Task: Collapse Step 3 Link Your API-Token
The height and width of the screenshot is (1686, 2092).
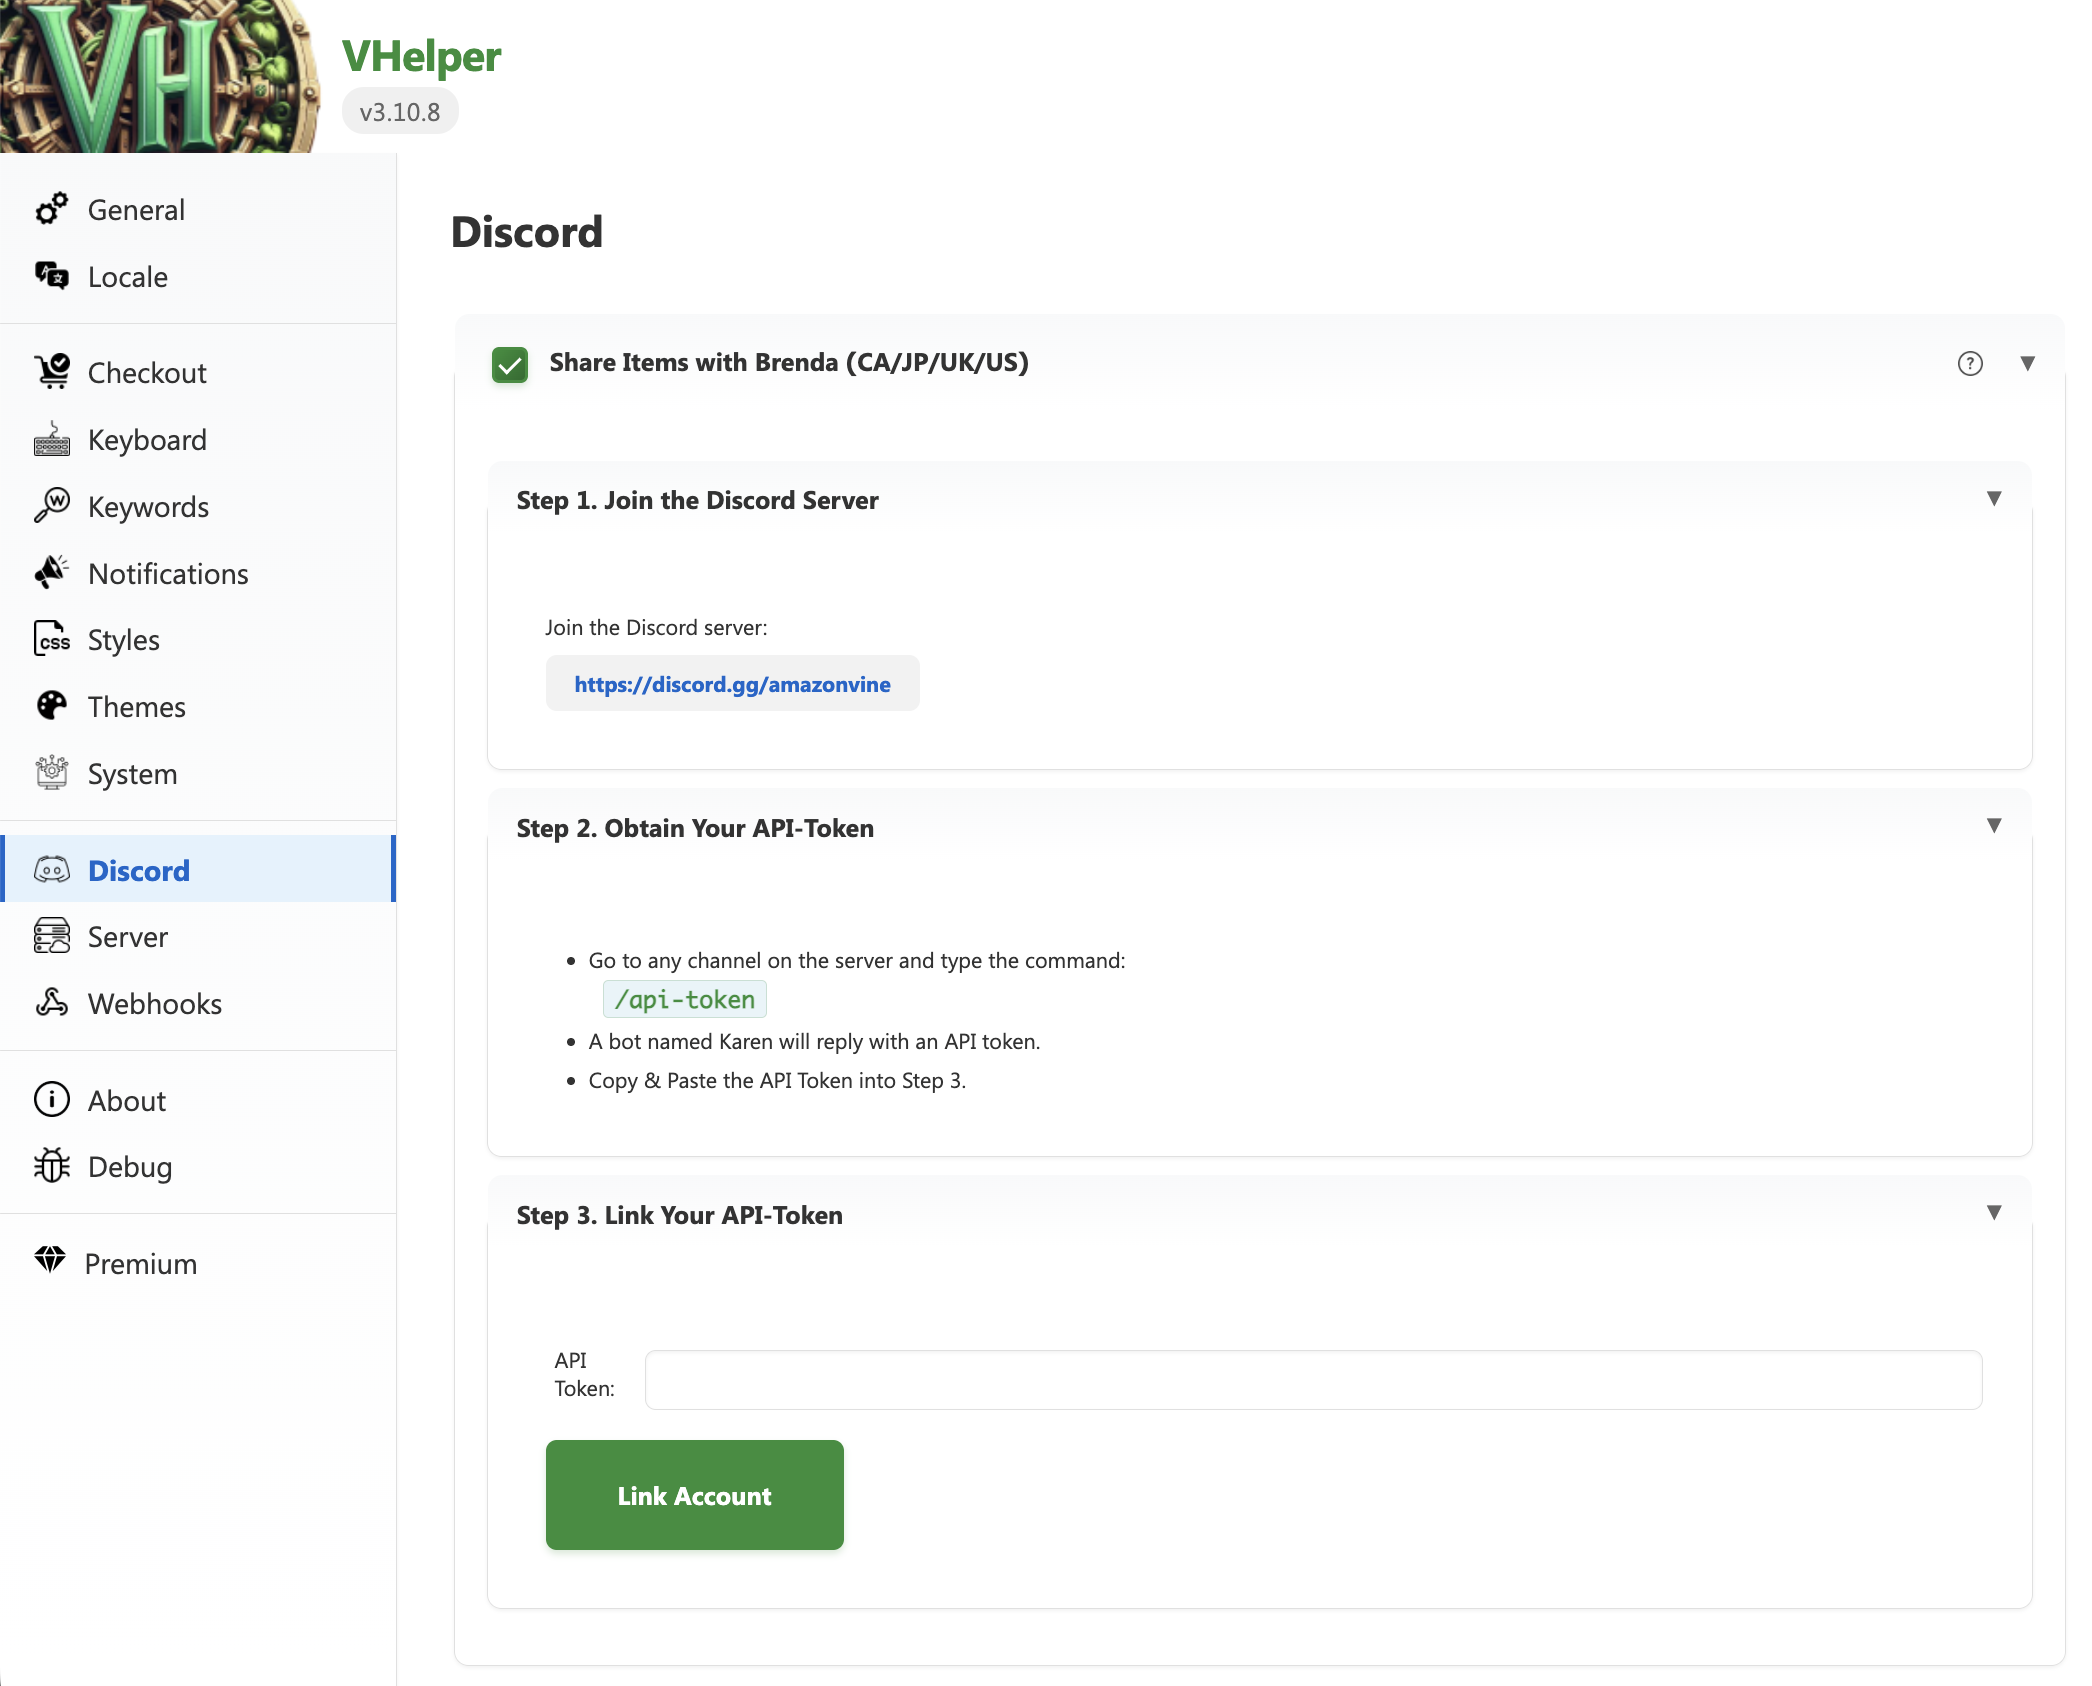Action: click(x=1995, y=1212)
